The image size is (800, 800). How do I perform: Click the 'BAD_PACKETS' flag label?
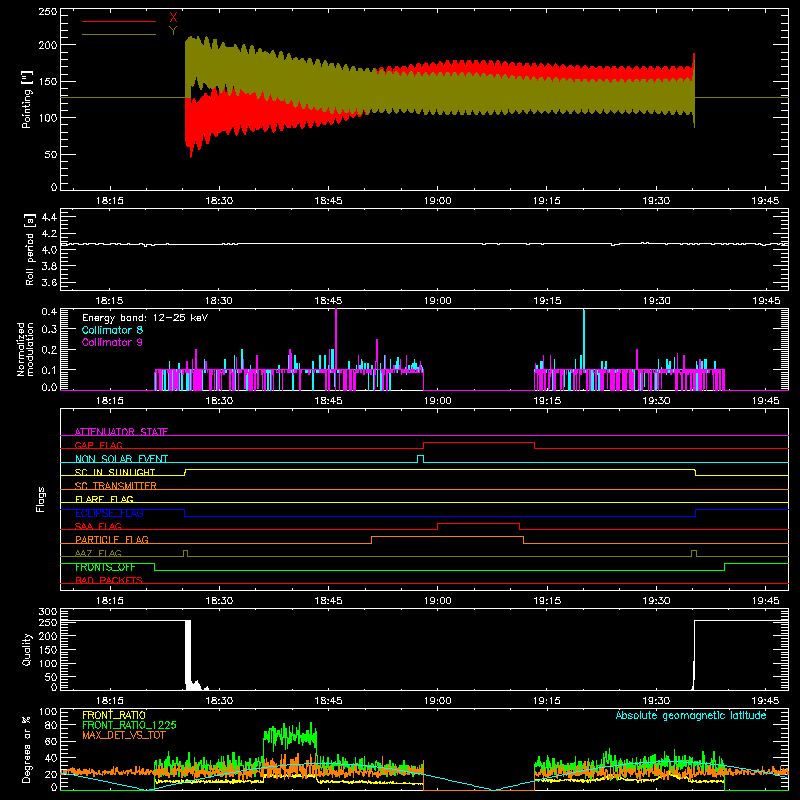coord(109,580)
